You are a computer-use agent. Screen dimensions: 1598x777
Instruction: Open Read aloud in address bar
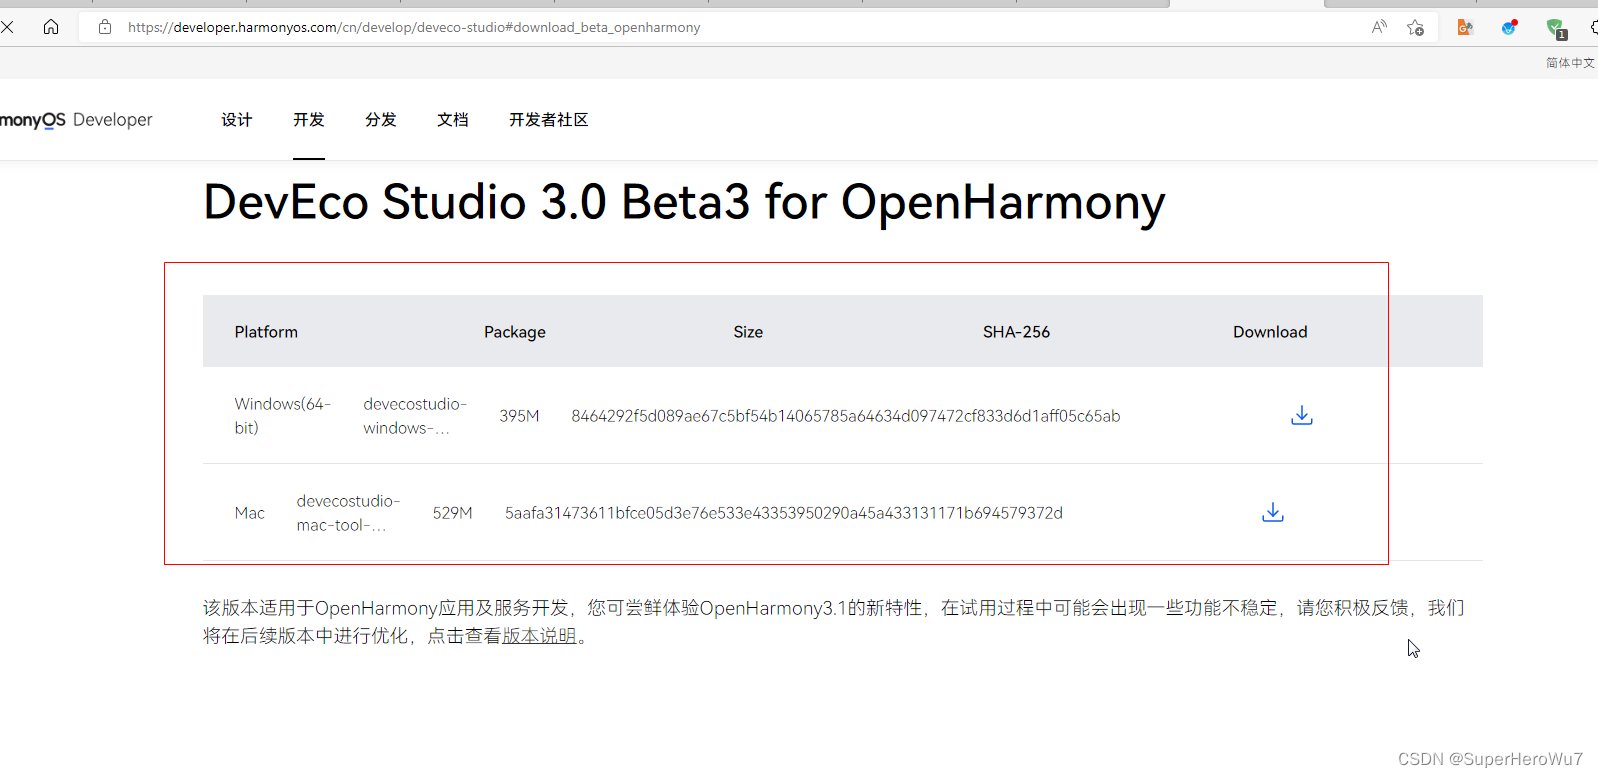(x=1379, y=27)
